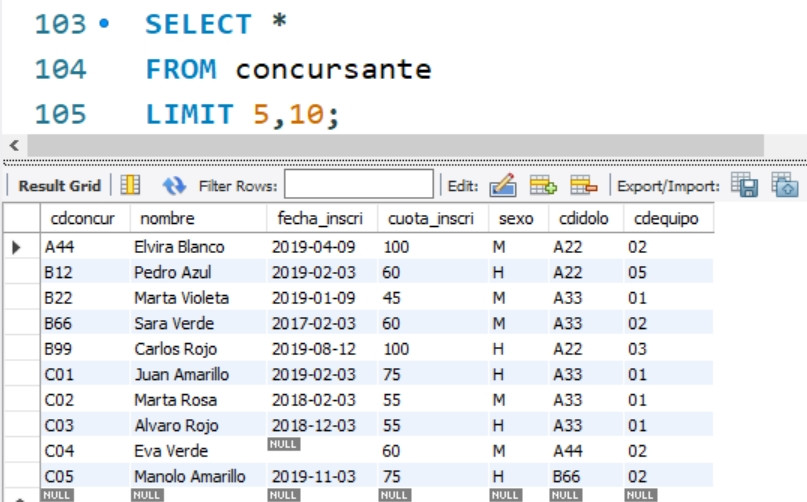Click the cdidolo cell A44 for Eva Verde

coord(586,451)
